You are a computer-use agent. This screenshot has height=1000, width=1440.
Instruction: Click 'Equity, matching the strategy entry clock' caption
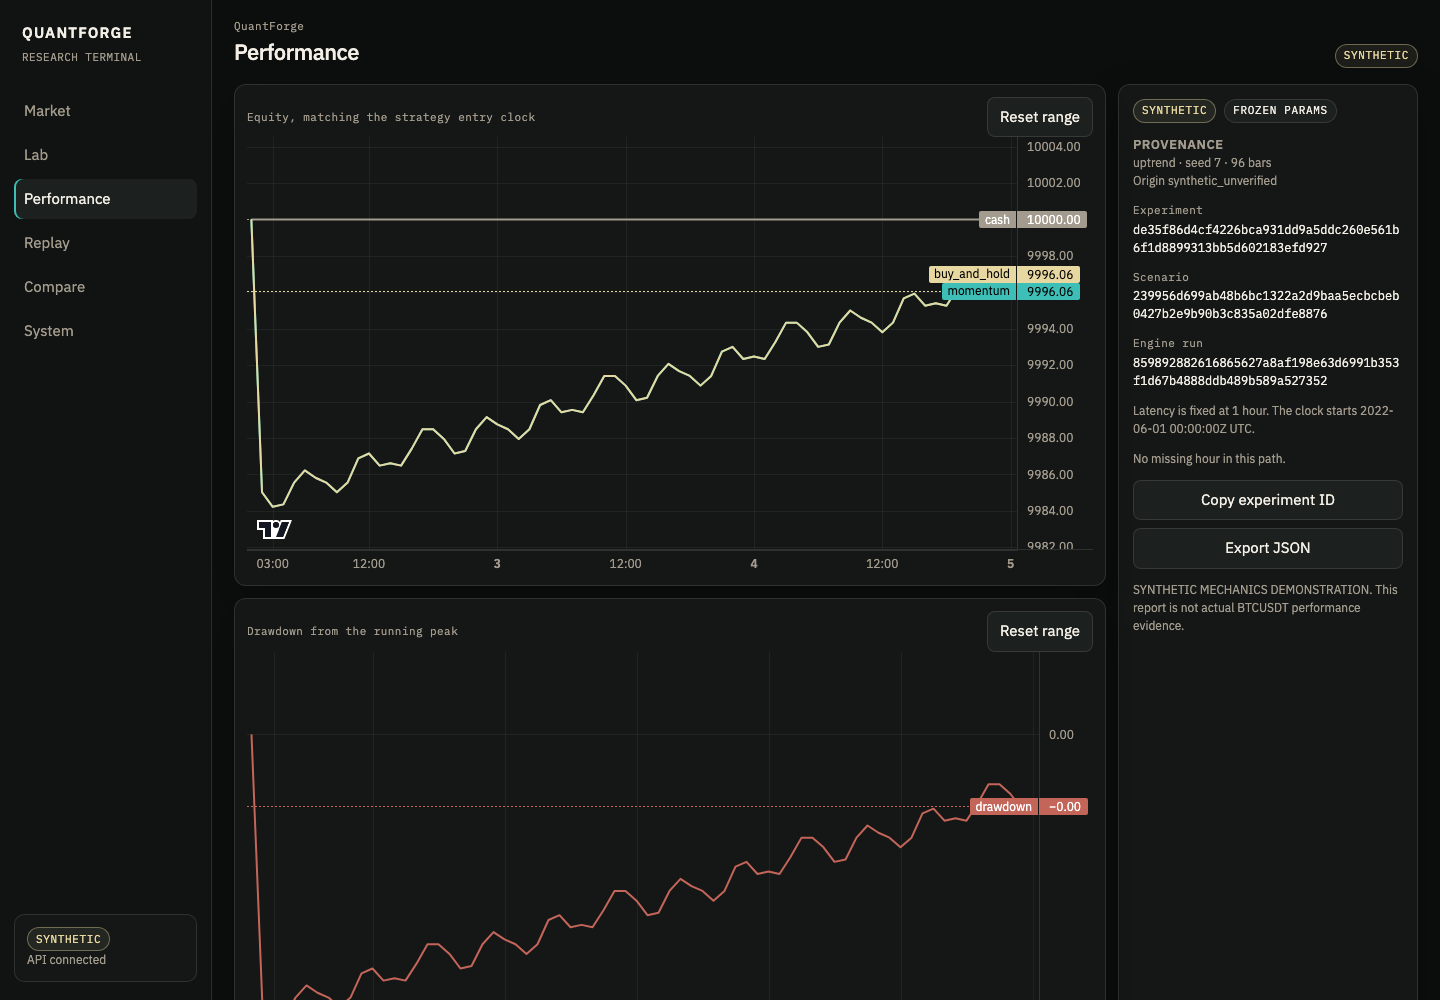pyautogui.click(x=391, y=117)
